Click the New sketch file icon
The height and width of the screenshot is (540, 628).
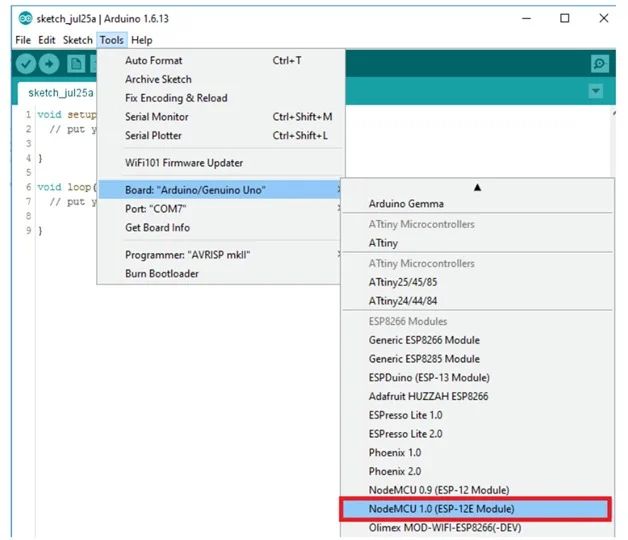pos(76,64)
